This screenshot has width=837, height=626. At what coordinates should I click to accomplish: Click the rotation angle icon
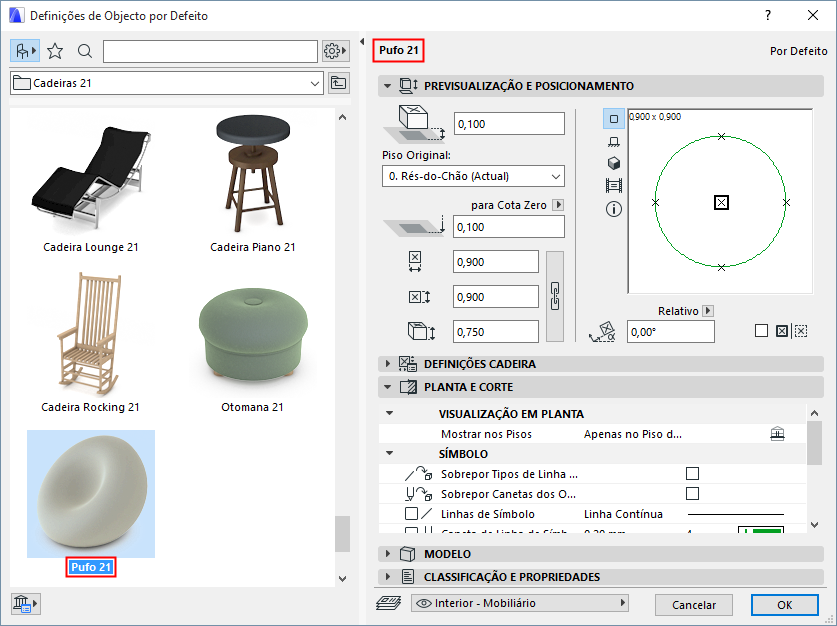pyautogui.click(x=602, y=331)
